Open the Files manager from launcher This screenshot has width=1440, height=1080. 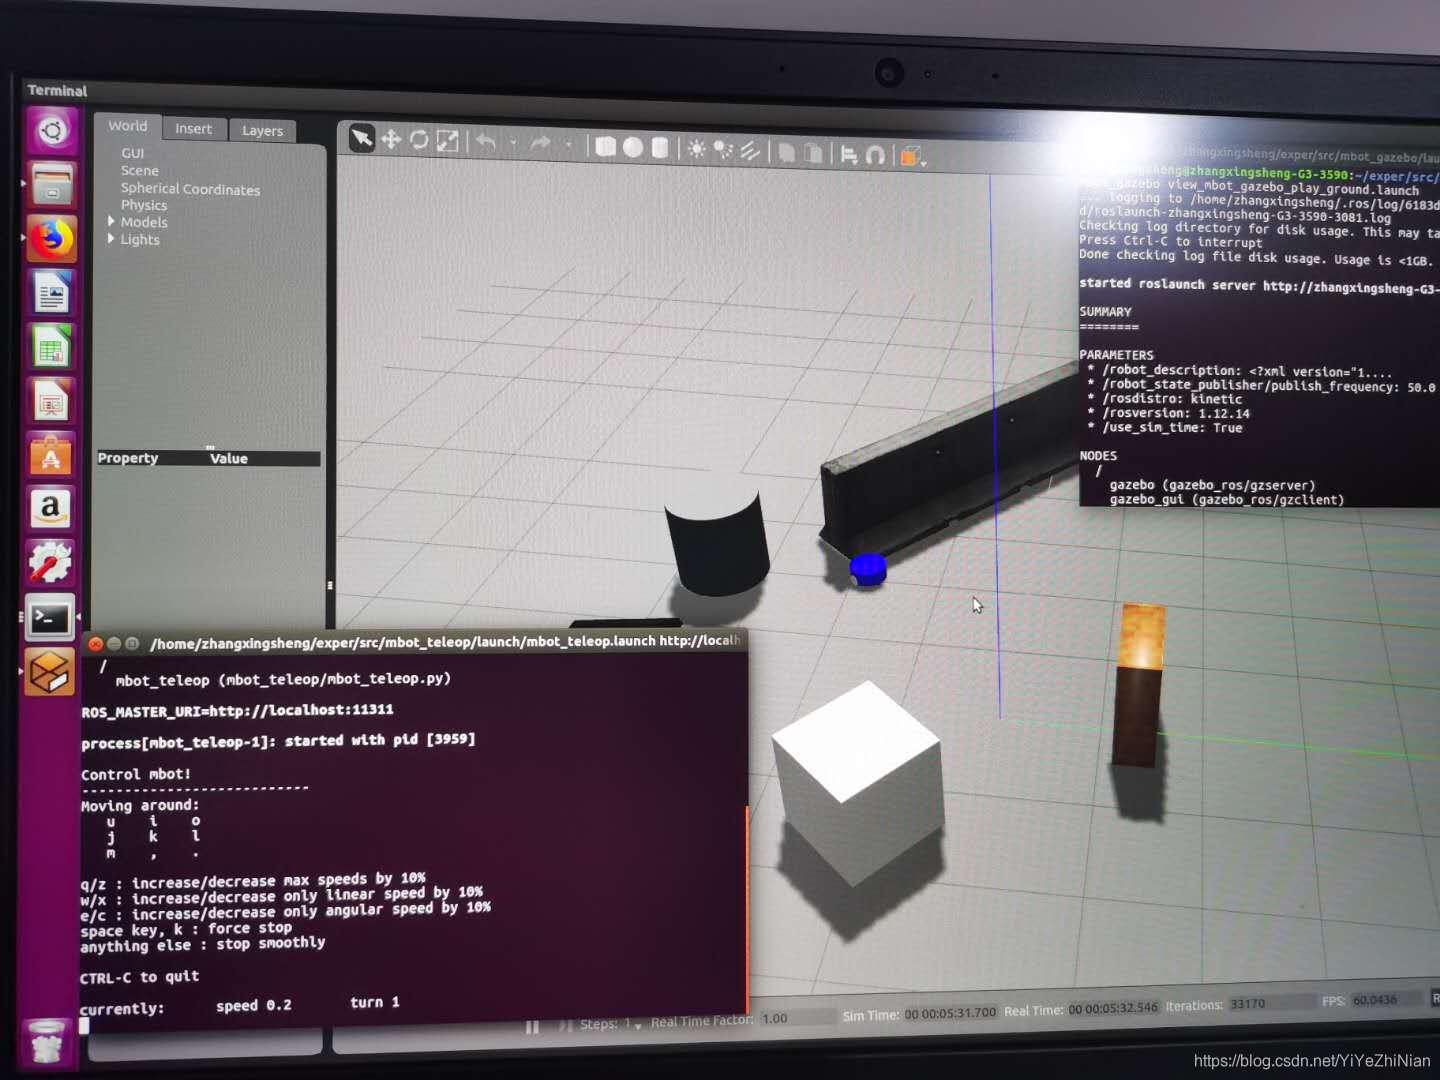[x=52, y=184]
